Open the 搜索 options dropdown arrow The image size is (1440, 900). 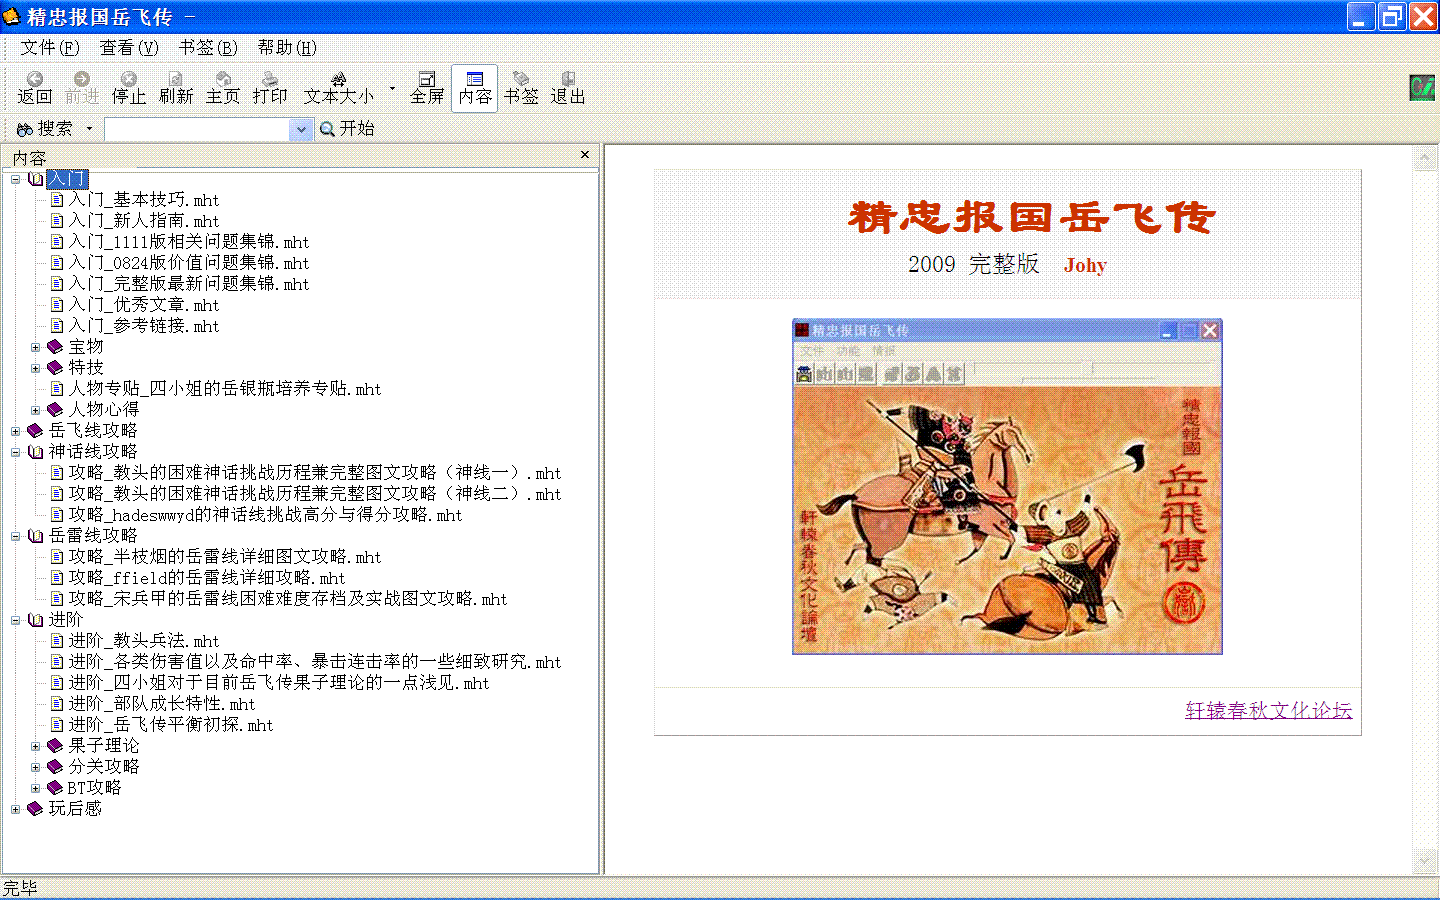(x=89, y=129)
